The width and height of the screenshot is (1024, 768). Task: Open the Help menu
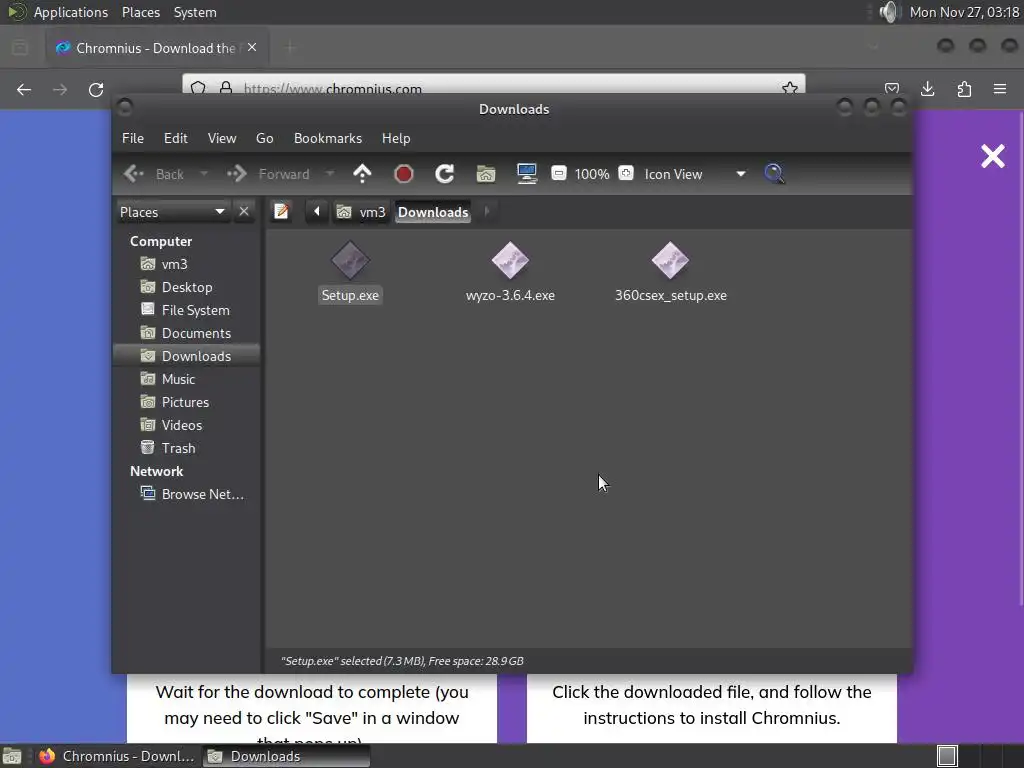(x=396, y=138)
